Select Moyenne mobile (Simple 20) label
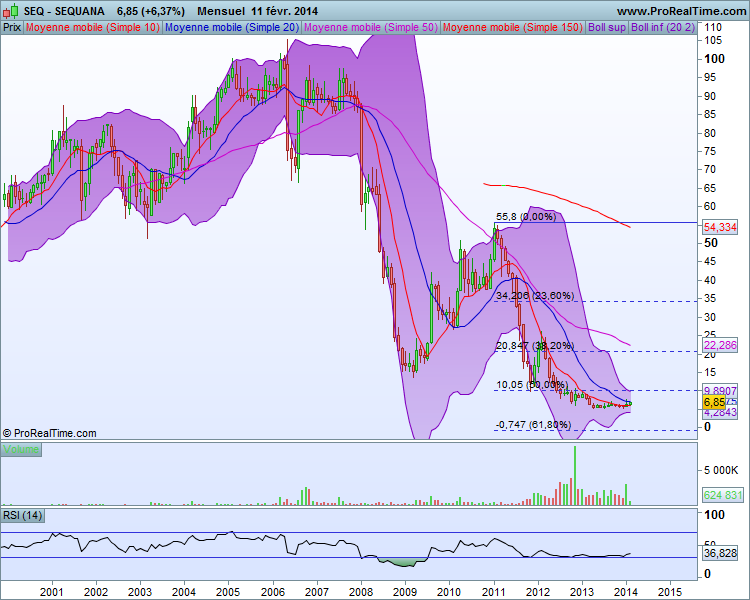 point(232,27)
